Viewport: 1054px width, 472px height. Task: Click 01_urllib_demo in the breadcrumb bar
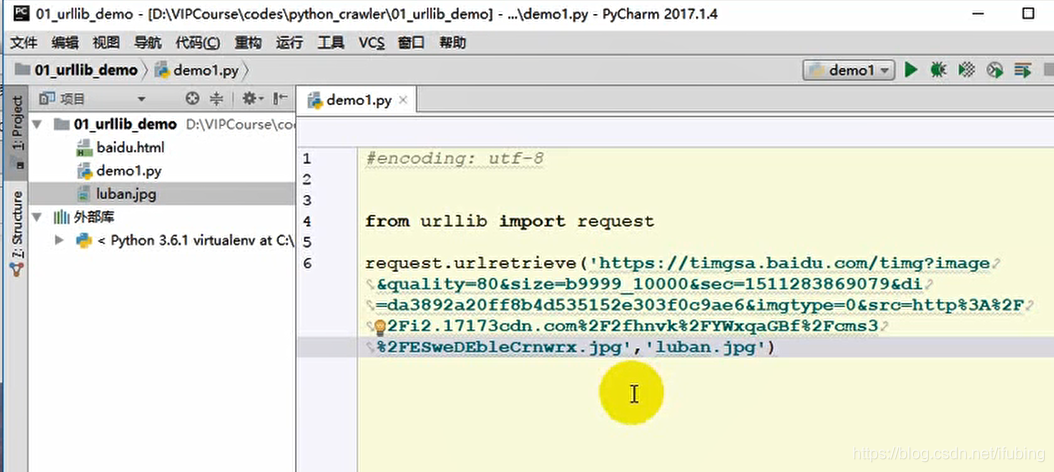click(x=77, y=70)
